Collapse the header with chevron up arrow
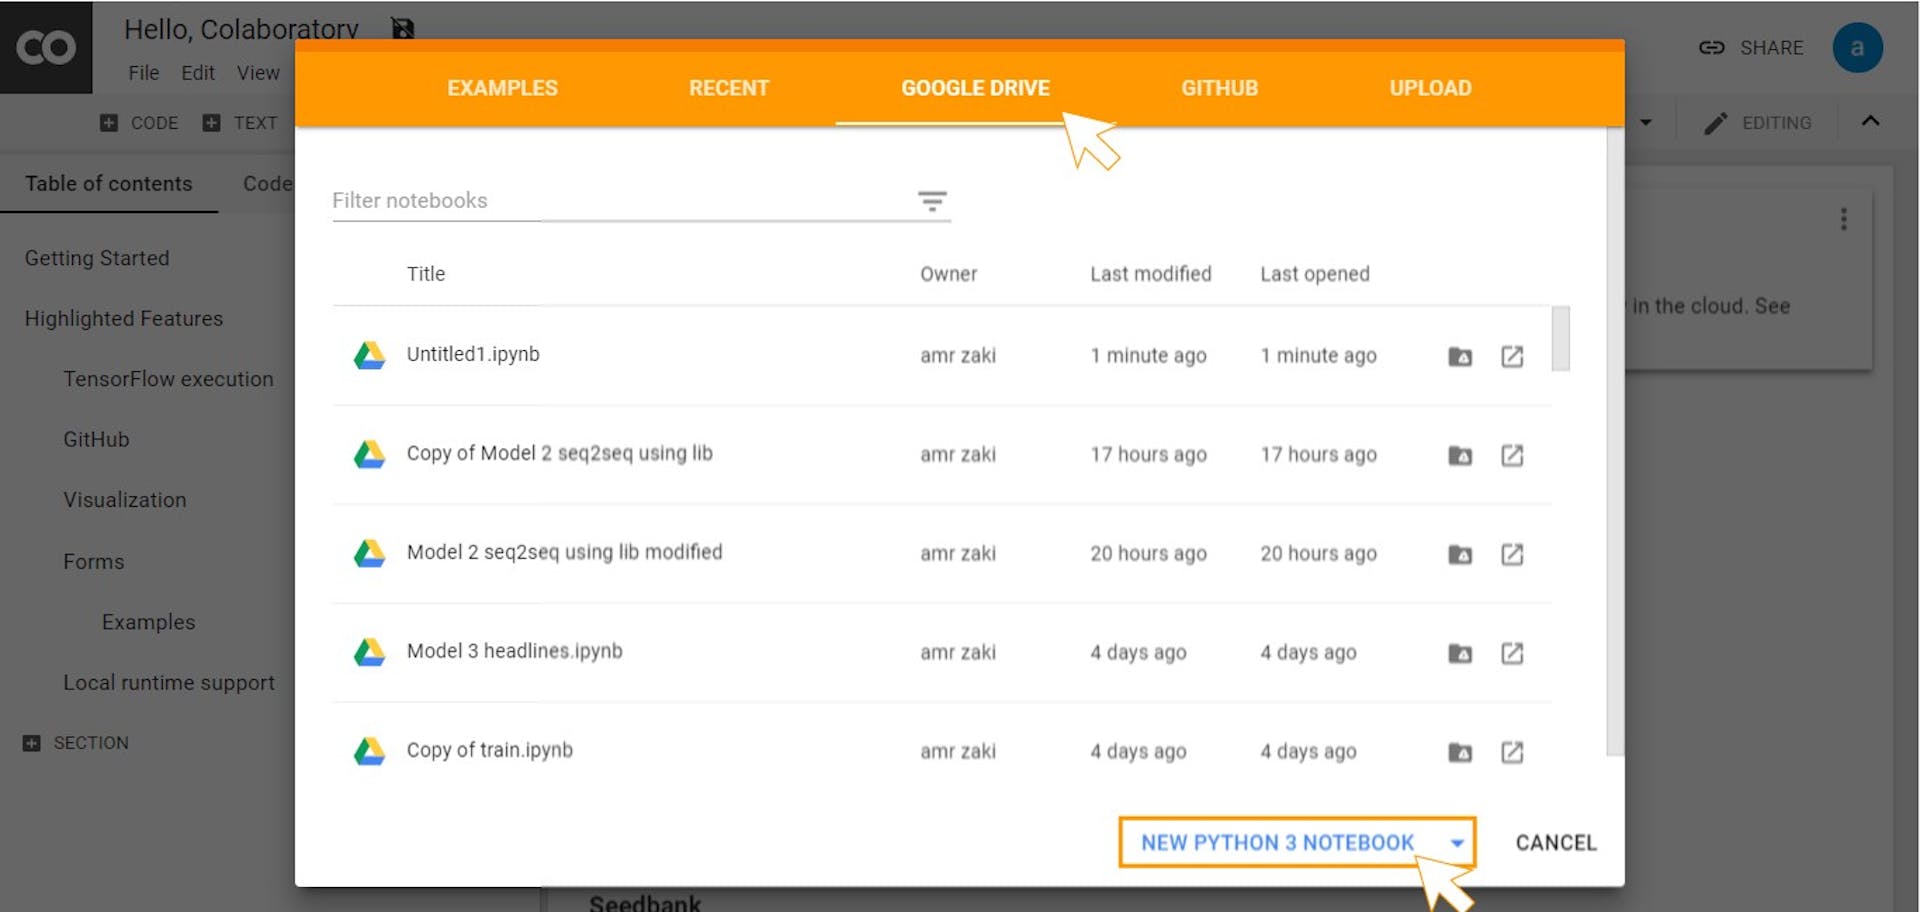This screenshot has height=912, width=1920. (x=1870, y=121)
